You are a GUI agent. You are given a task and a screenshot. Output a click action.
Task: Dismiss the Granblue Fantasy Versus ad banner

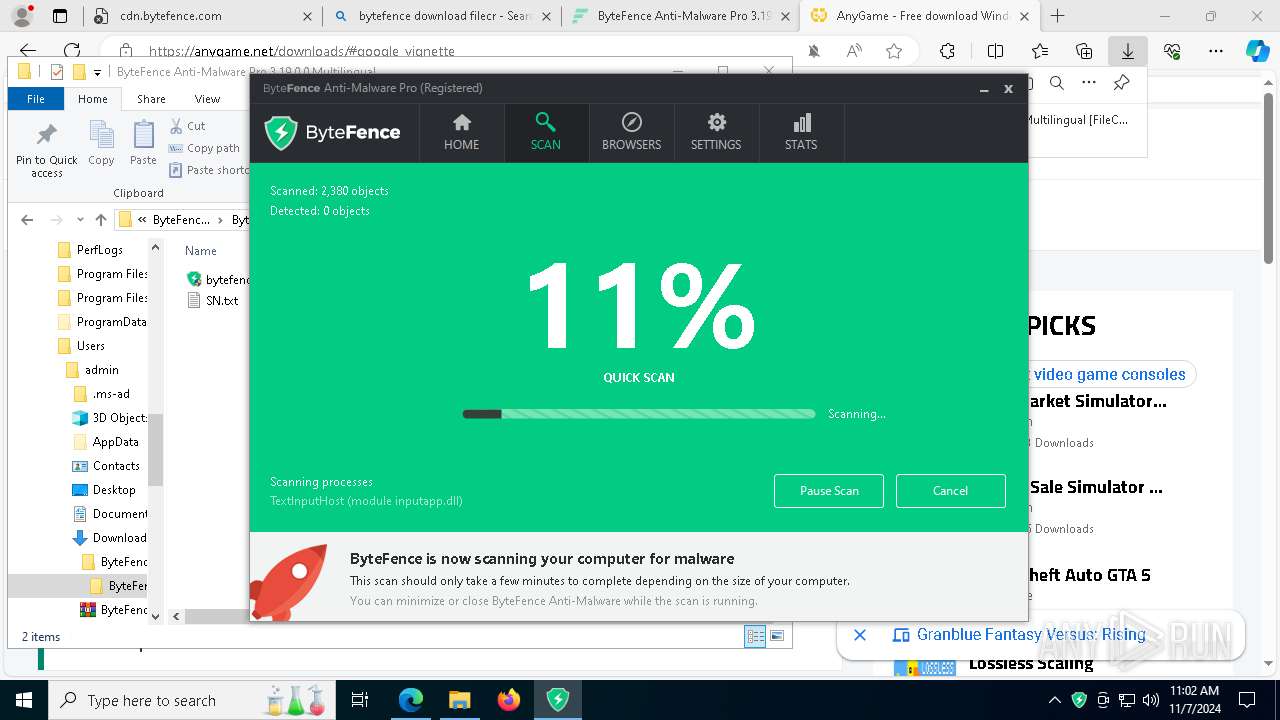[859, 635]
